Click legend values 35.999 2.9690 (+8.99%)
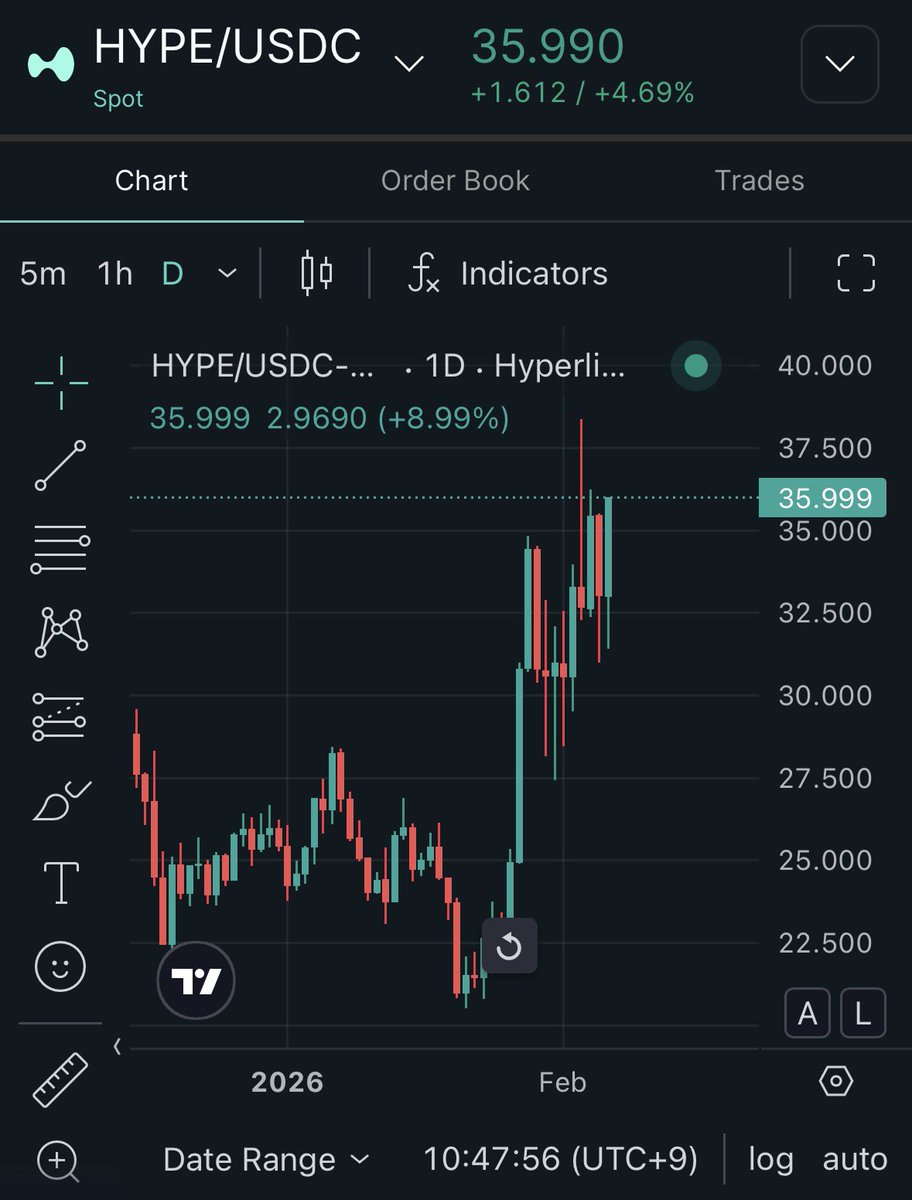 click(x=330, y=417)
